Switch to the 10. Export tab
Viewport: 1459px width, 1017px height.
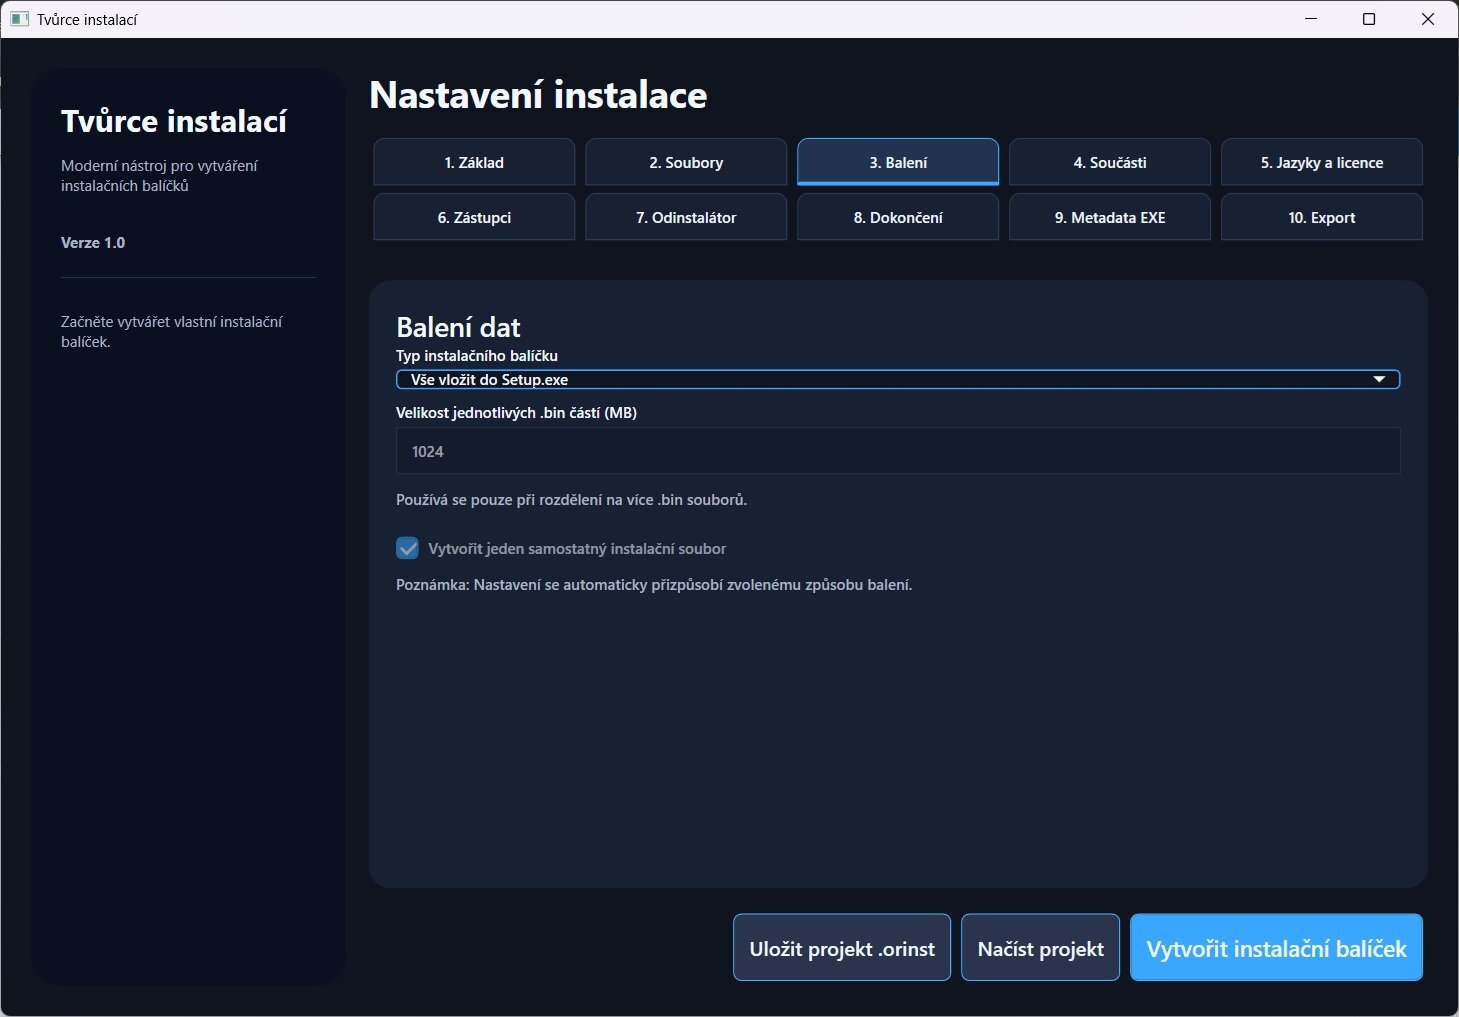[x=1322, y=217]
